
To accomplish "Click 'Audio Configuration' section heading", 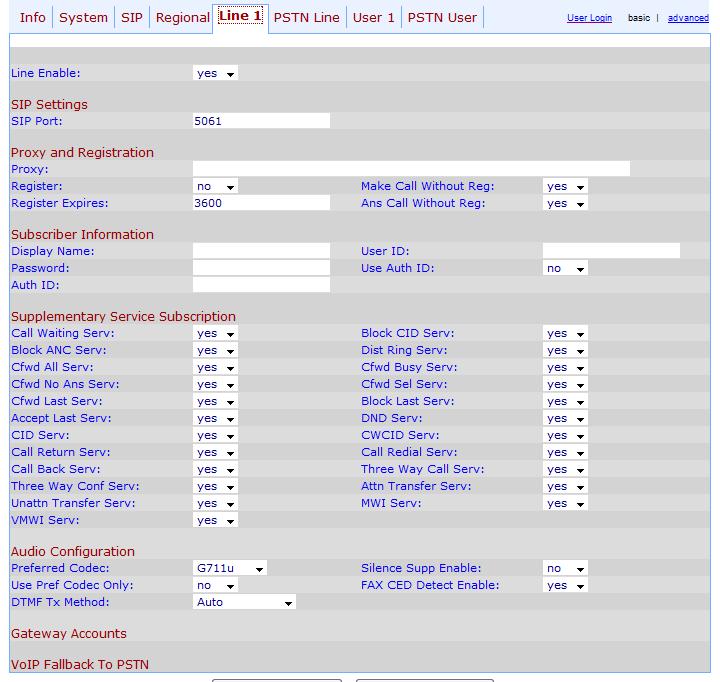I will (73, 551).
